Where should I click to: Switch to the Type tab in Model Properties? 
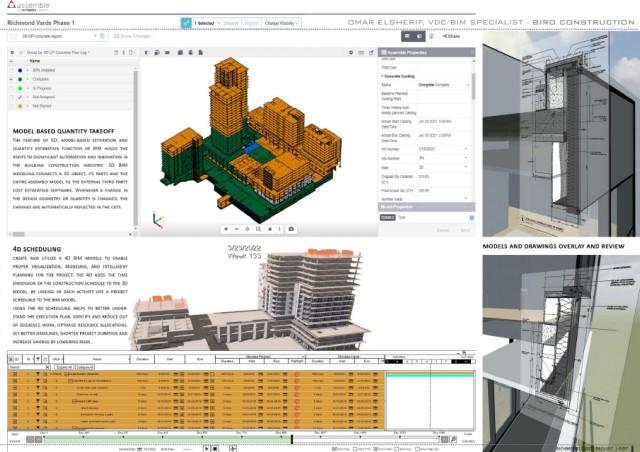(x=402, y=218)
